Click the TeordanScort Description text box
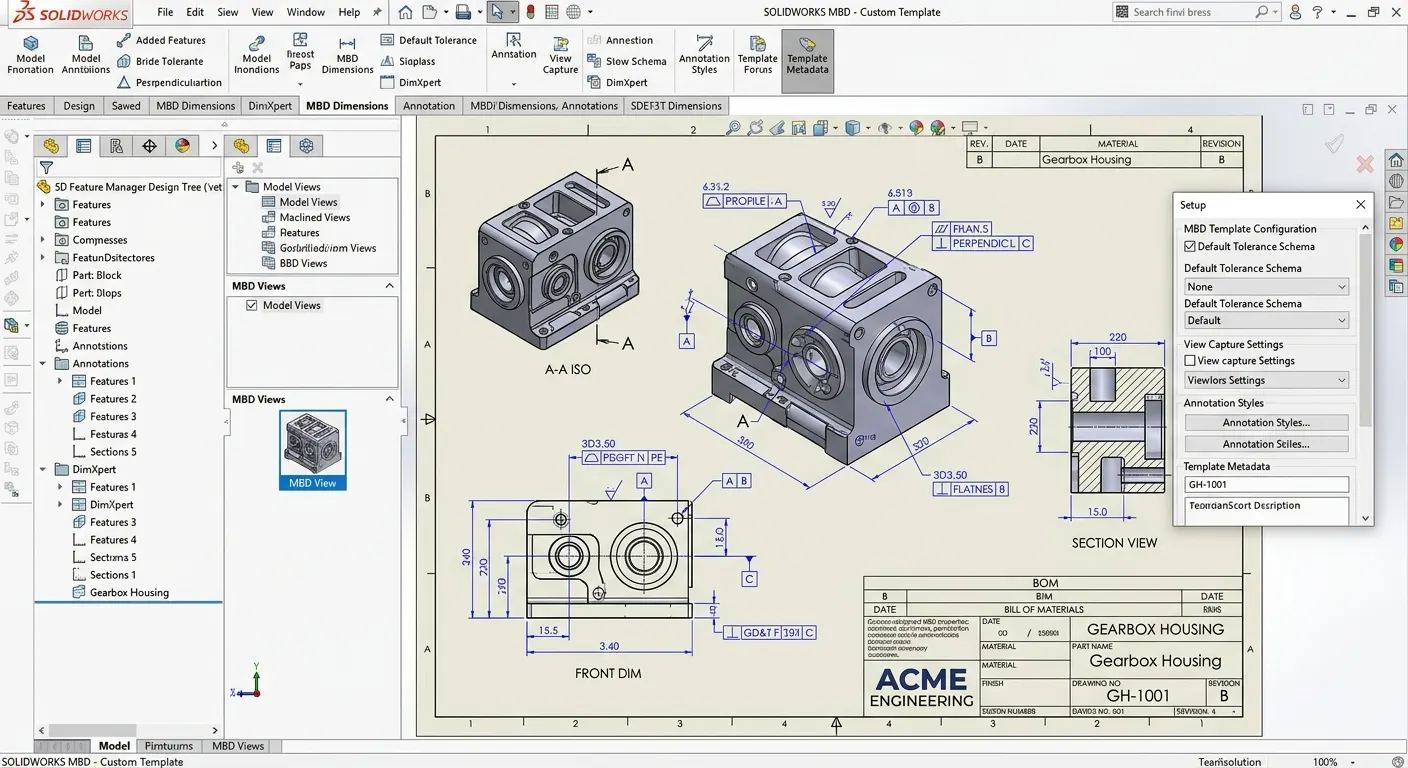This screenshot has height=768, width=1408. tap(1266, 510)
